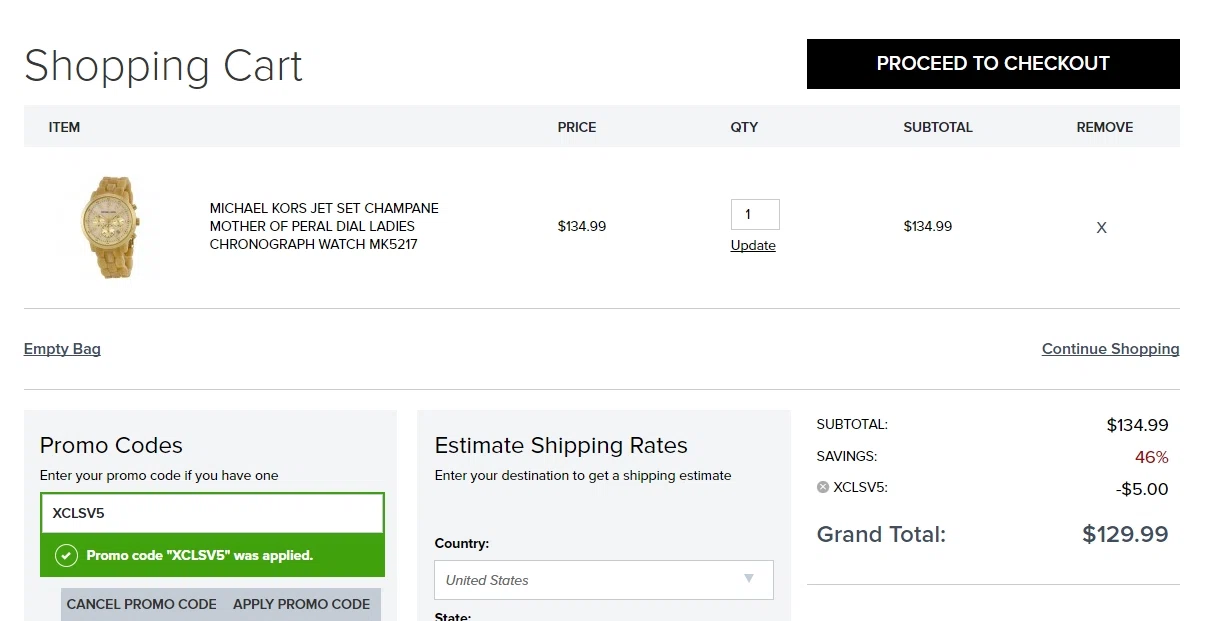The width and height of the screenshot is (1232, 621).
Task: Click Cancel Promo Code button
Action: [x=141, y=604]
